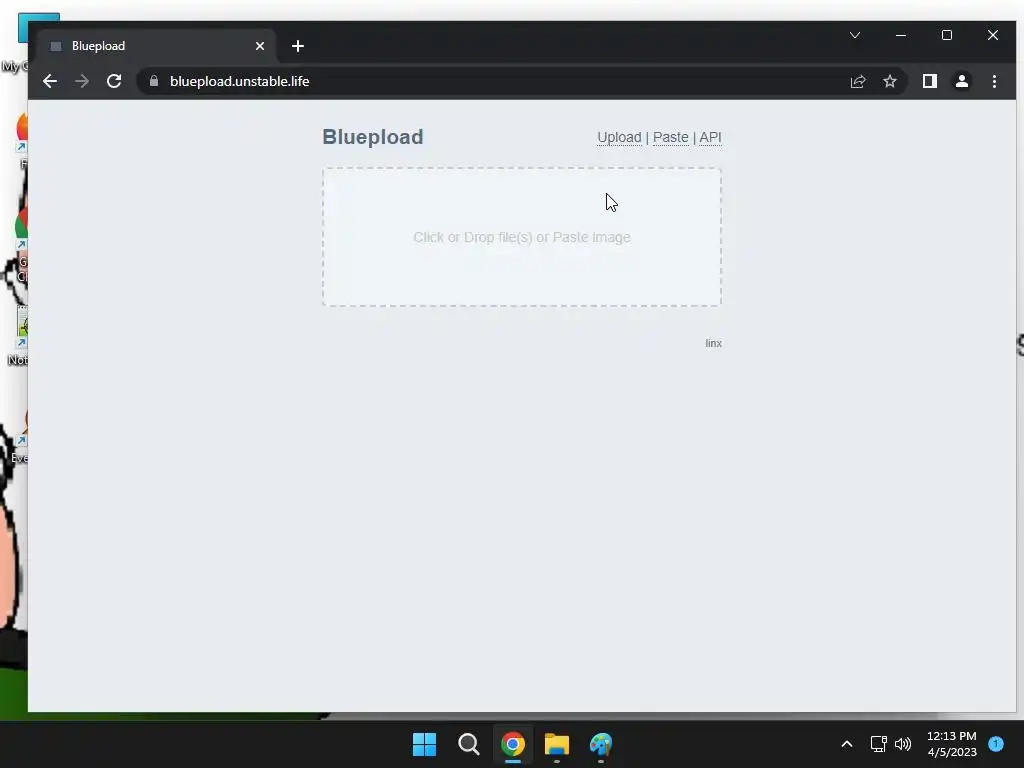Close the Bluepload tab

[260, 46]
